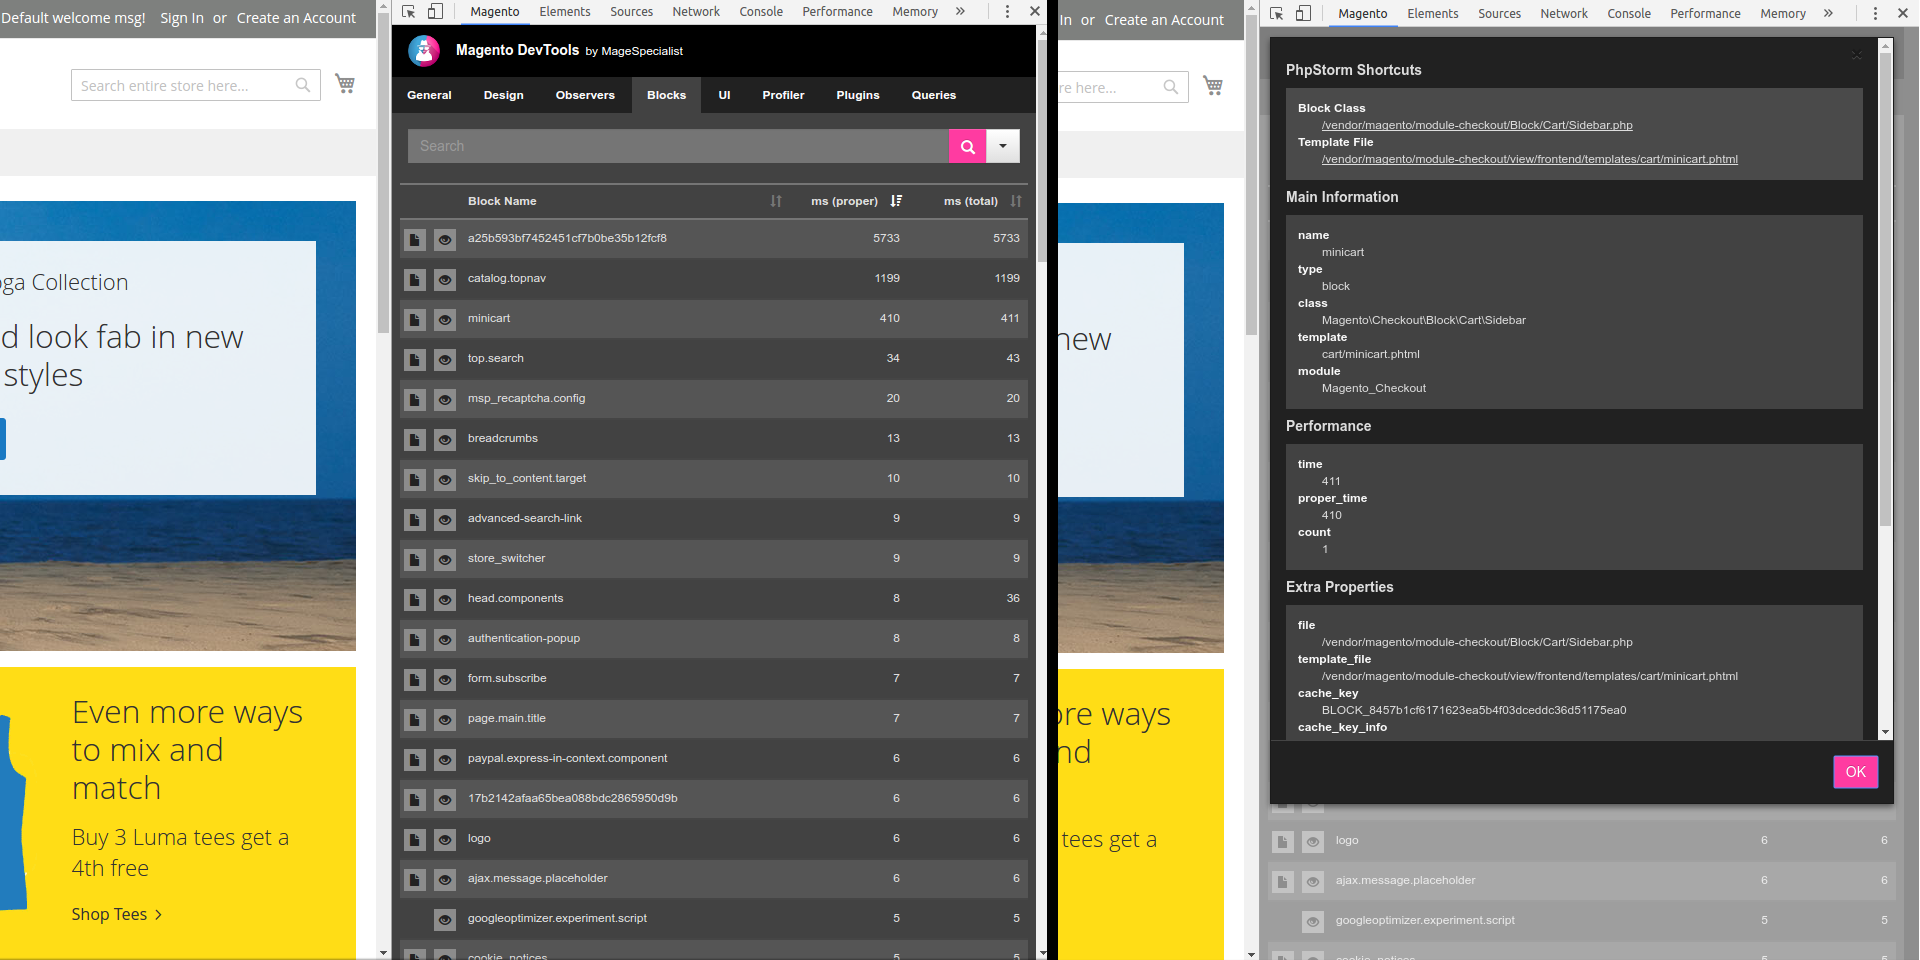
Task: Sort by the ms (proper) column arrows
Action: pos(896,201)
